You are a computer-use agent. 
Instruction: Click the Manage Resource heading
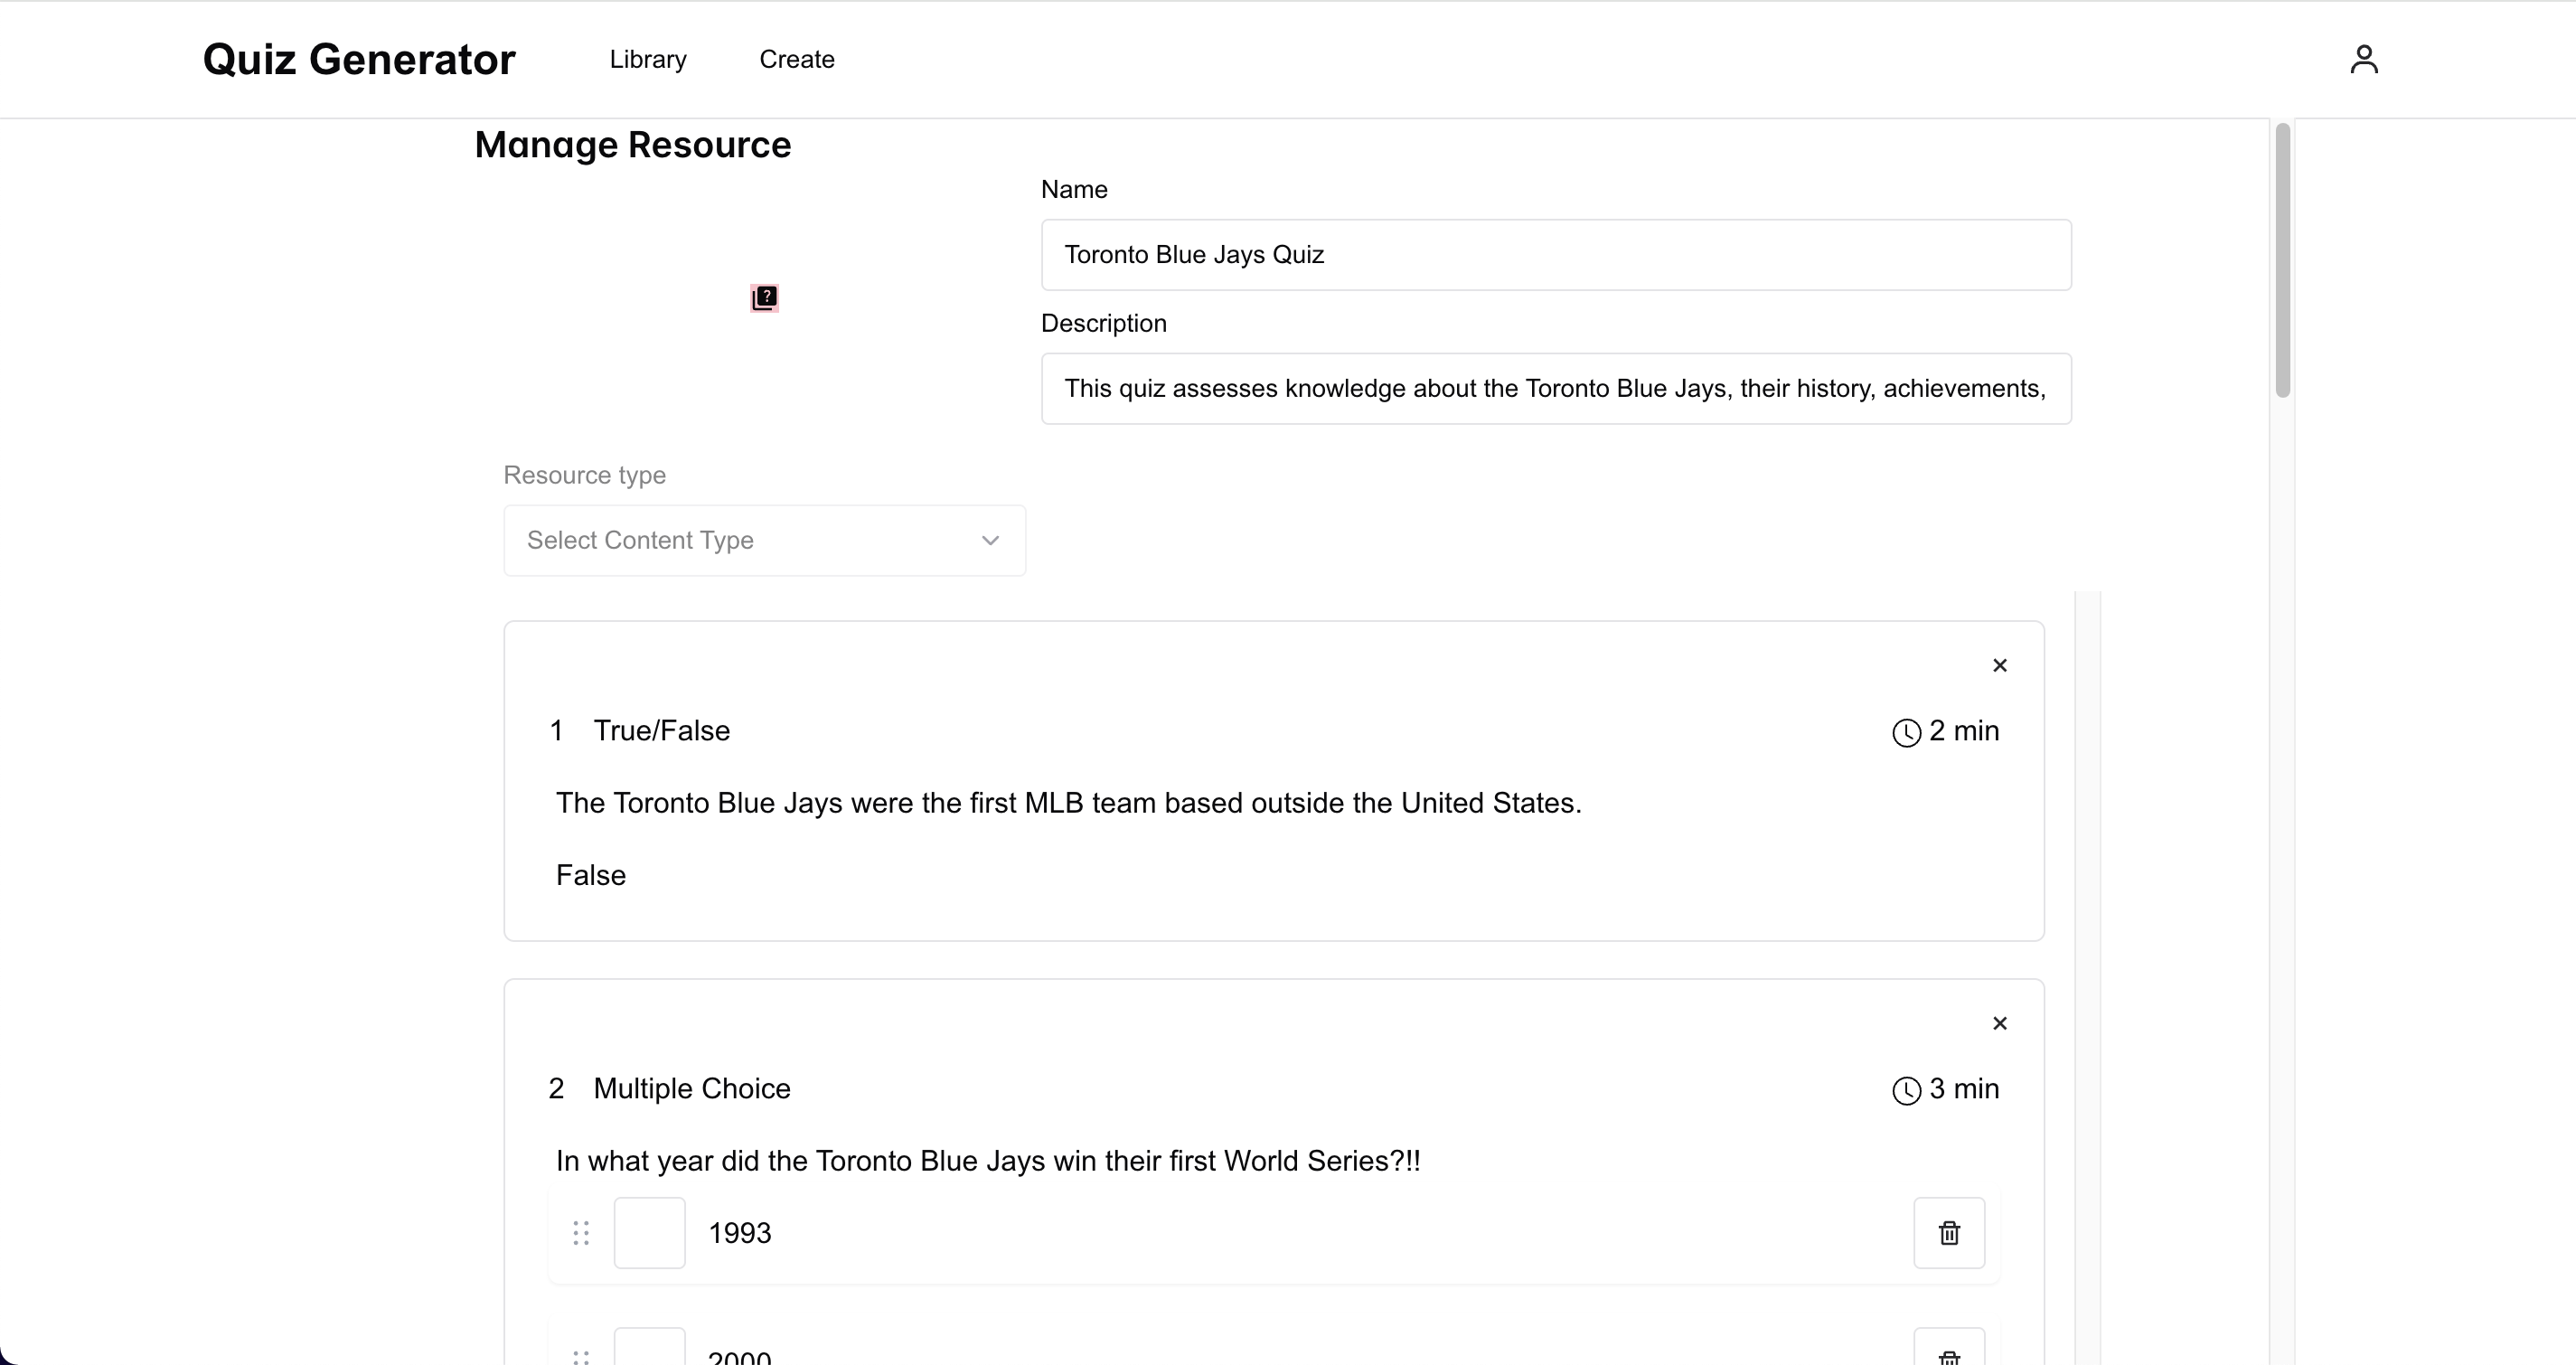tap(633, 145)
